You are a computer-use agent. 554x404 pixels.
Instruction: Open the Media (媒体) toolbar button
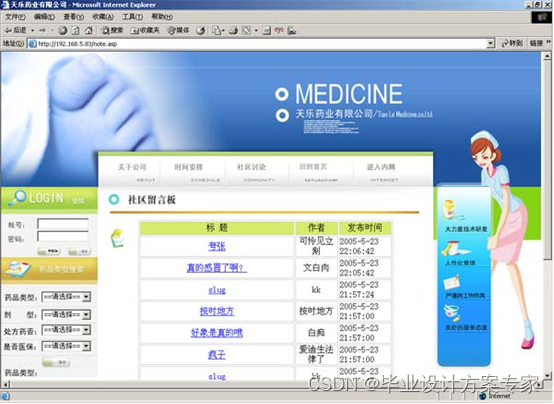coord(178,30)
